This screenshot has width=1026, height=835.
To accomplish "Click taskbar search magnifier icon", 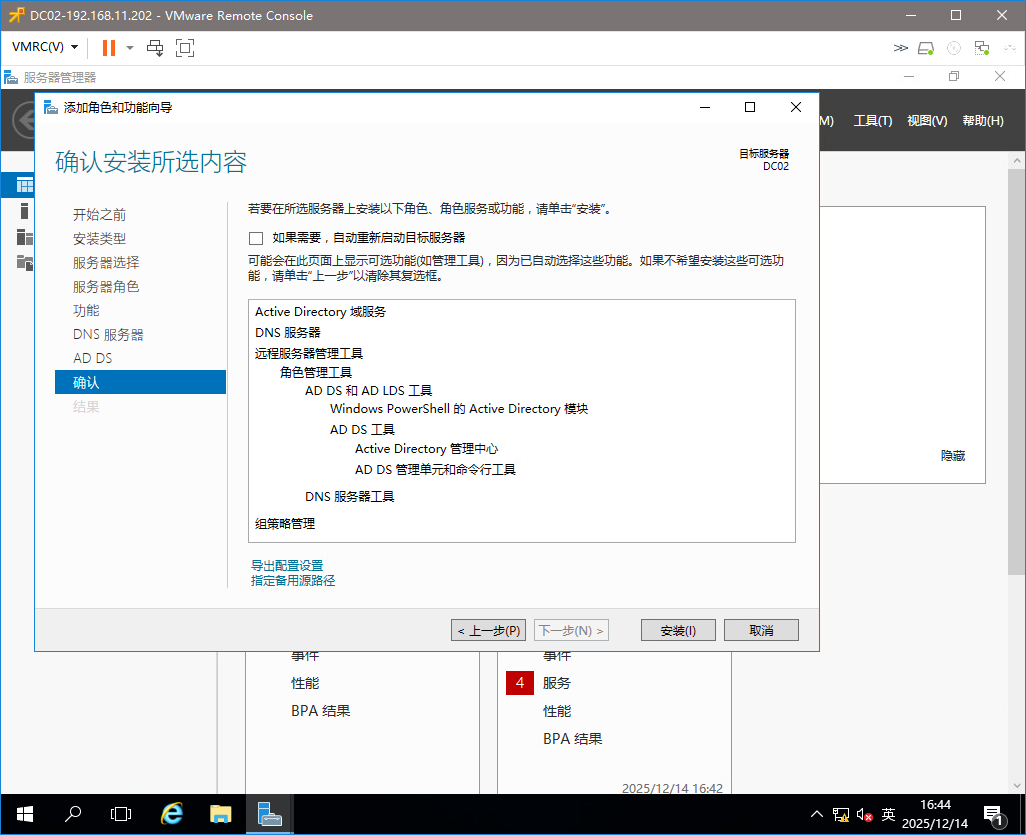I will tap(73, 815).
